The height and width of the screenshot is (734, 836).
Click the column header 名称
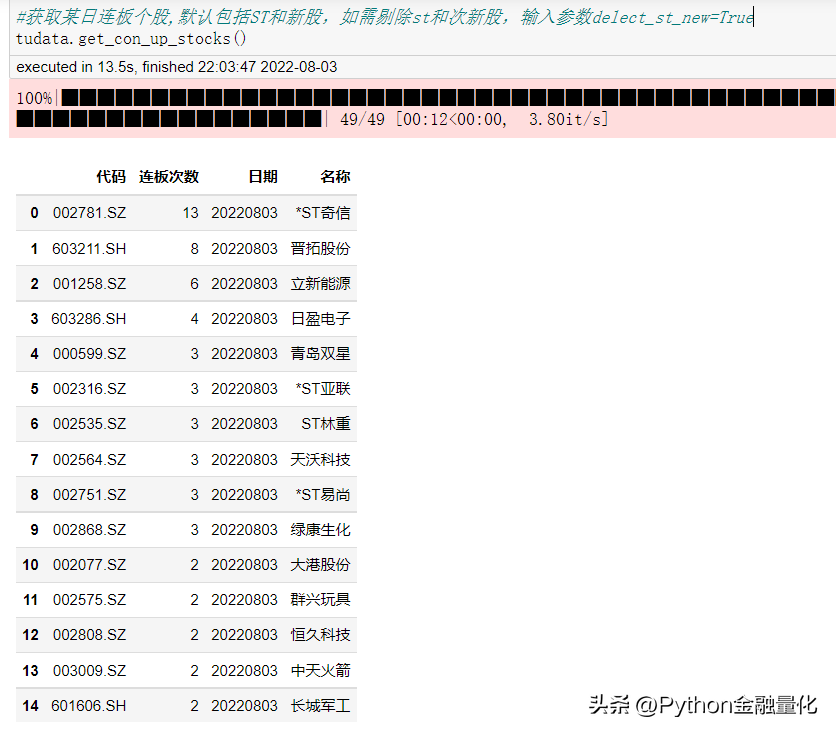pyautogui.click(x=335, y=176)
